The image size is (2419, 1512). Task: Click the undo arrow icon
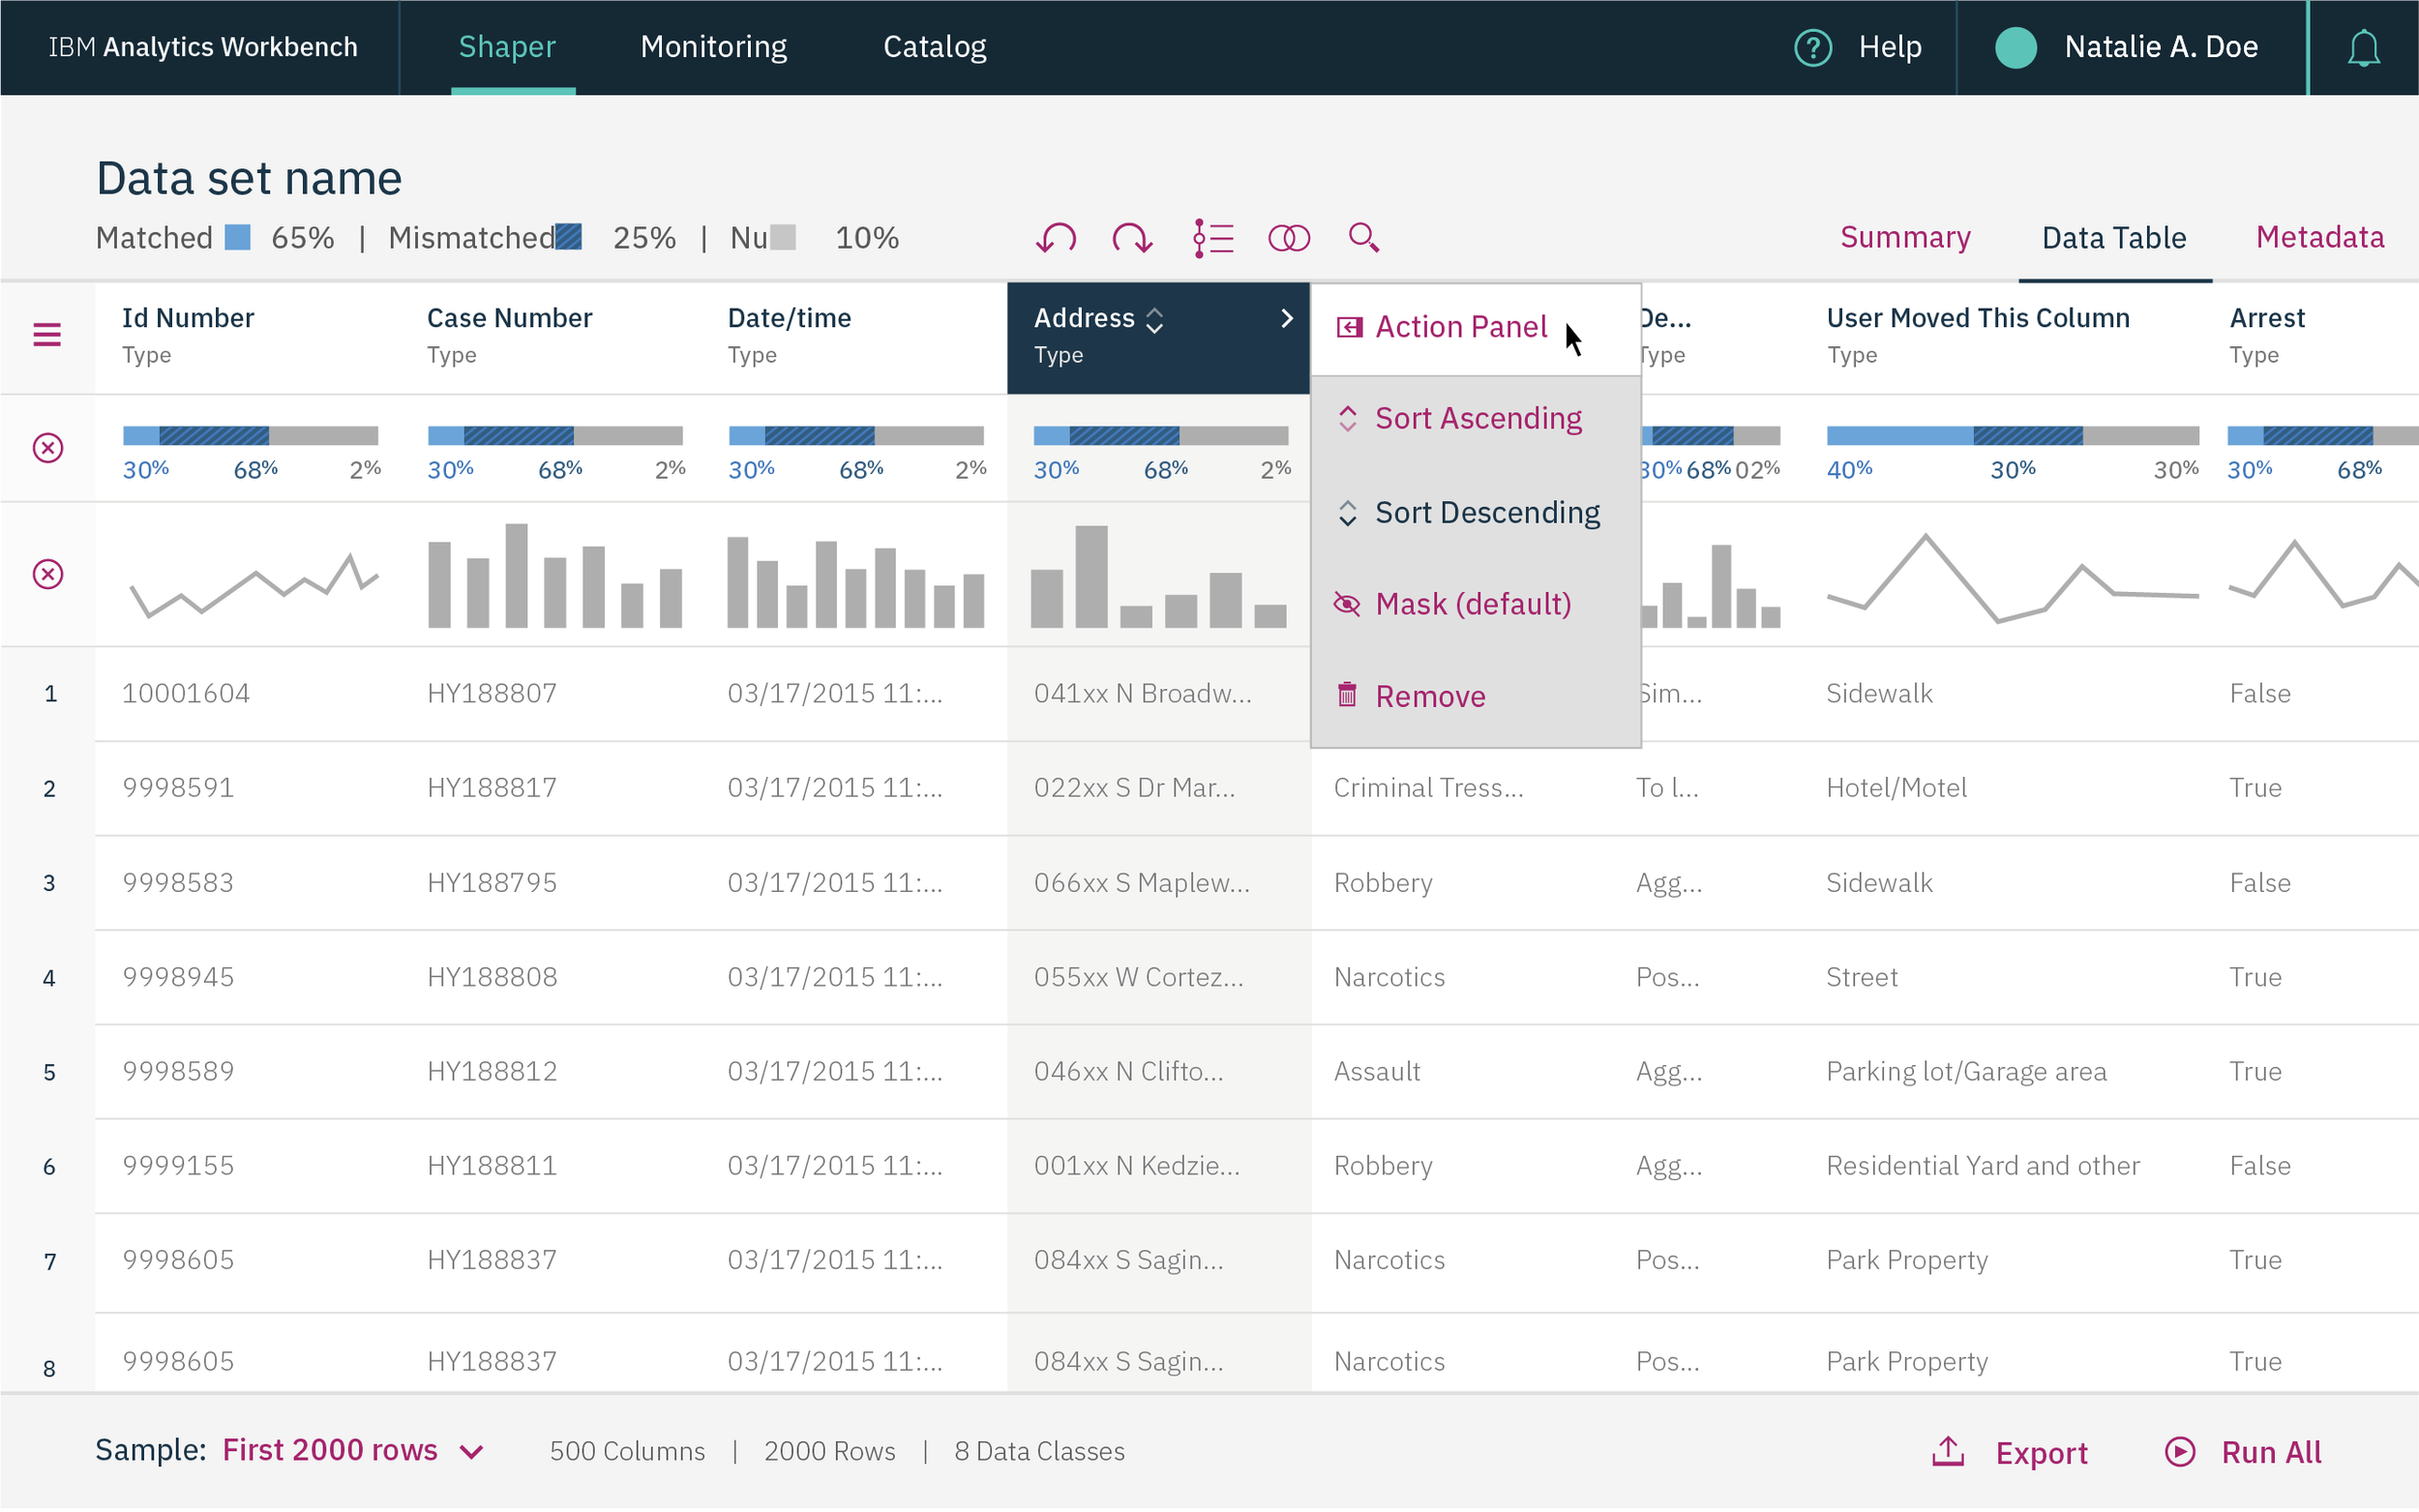(x=1056, y=238)
